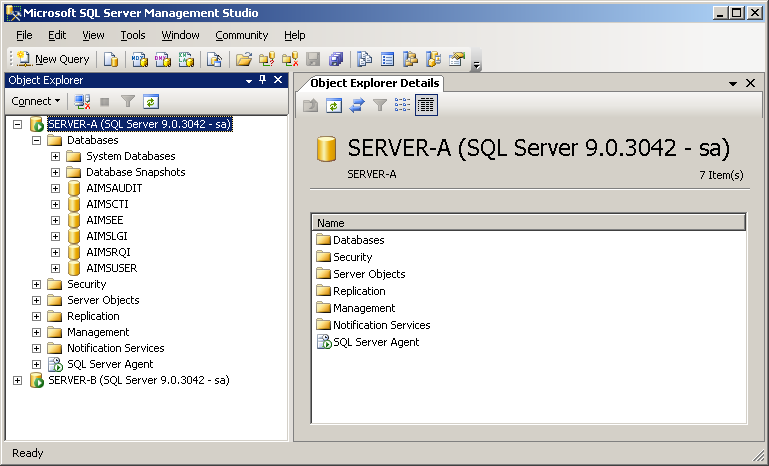Screen dimensions: 769x466
Task: Select the Object Explorer Details tab
Action: point(374,83)
